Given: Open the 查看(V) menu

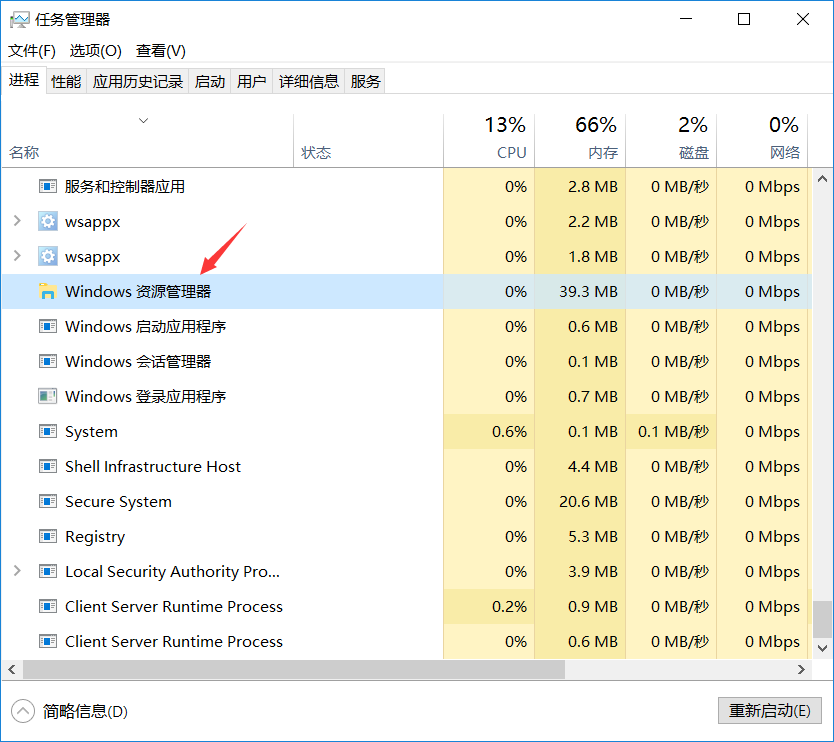Looking at the screenshot, I should pos(161,51).
